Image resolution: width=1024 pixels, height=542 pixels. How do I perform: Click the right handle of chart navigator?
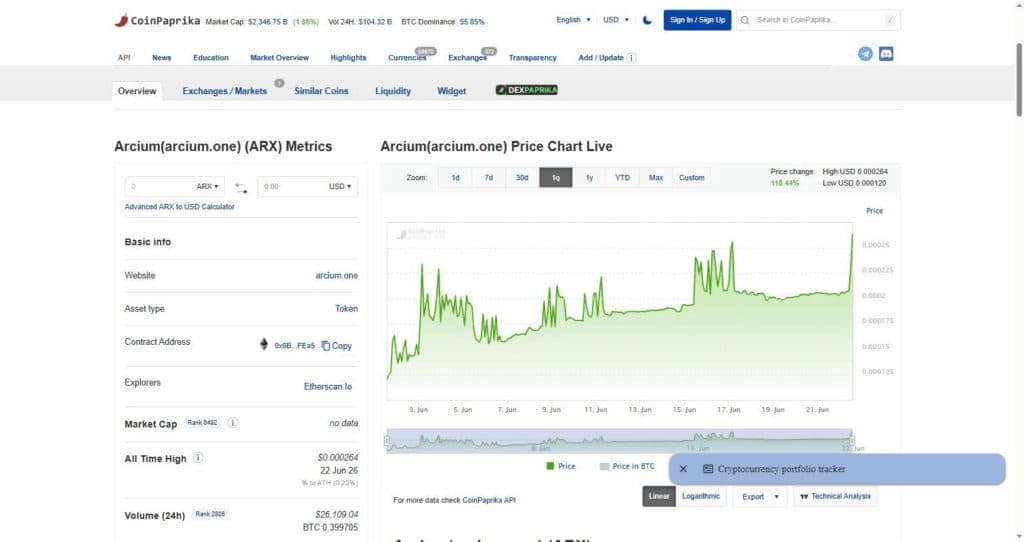pos(852,441)
